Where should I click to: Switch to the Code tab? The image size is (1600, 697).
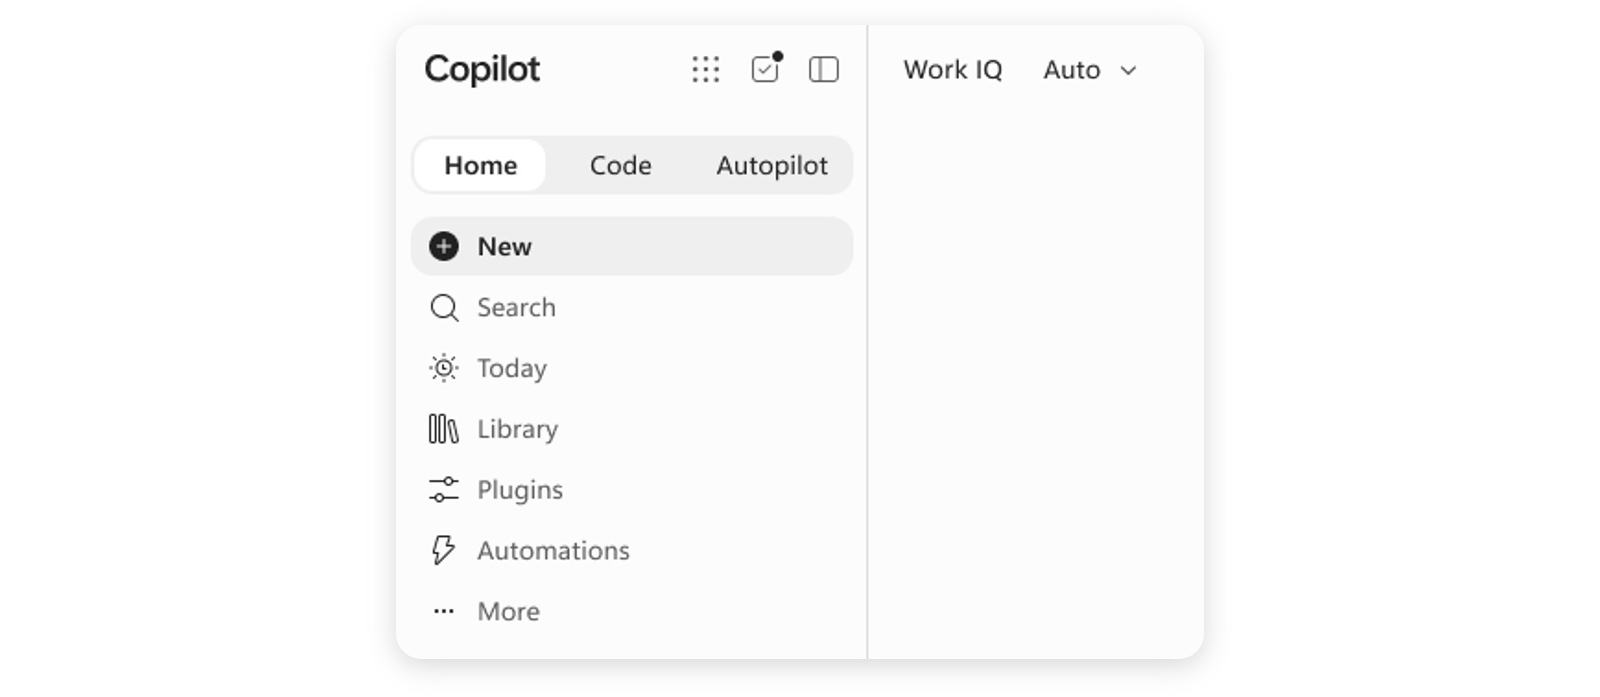620,165
